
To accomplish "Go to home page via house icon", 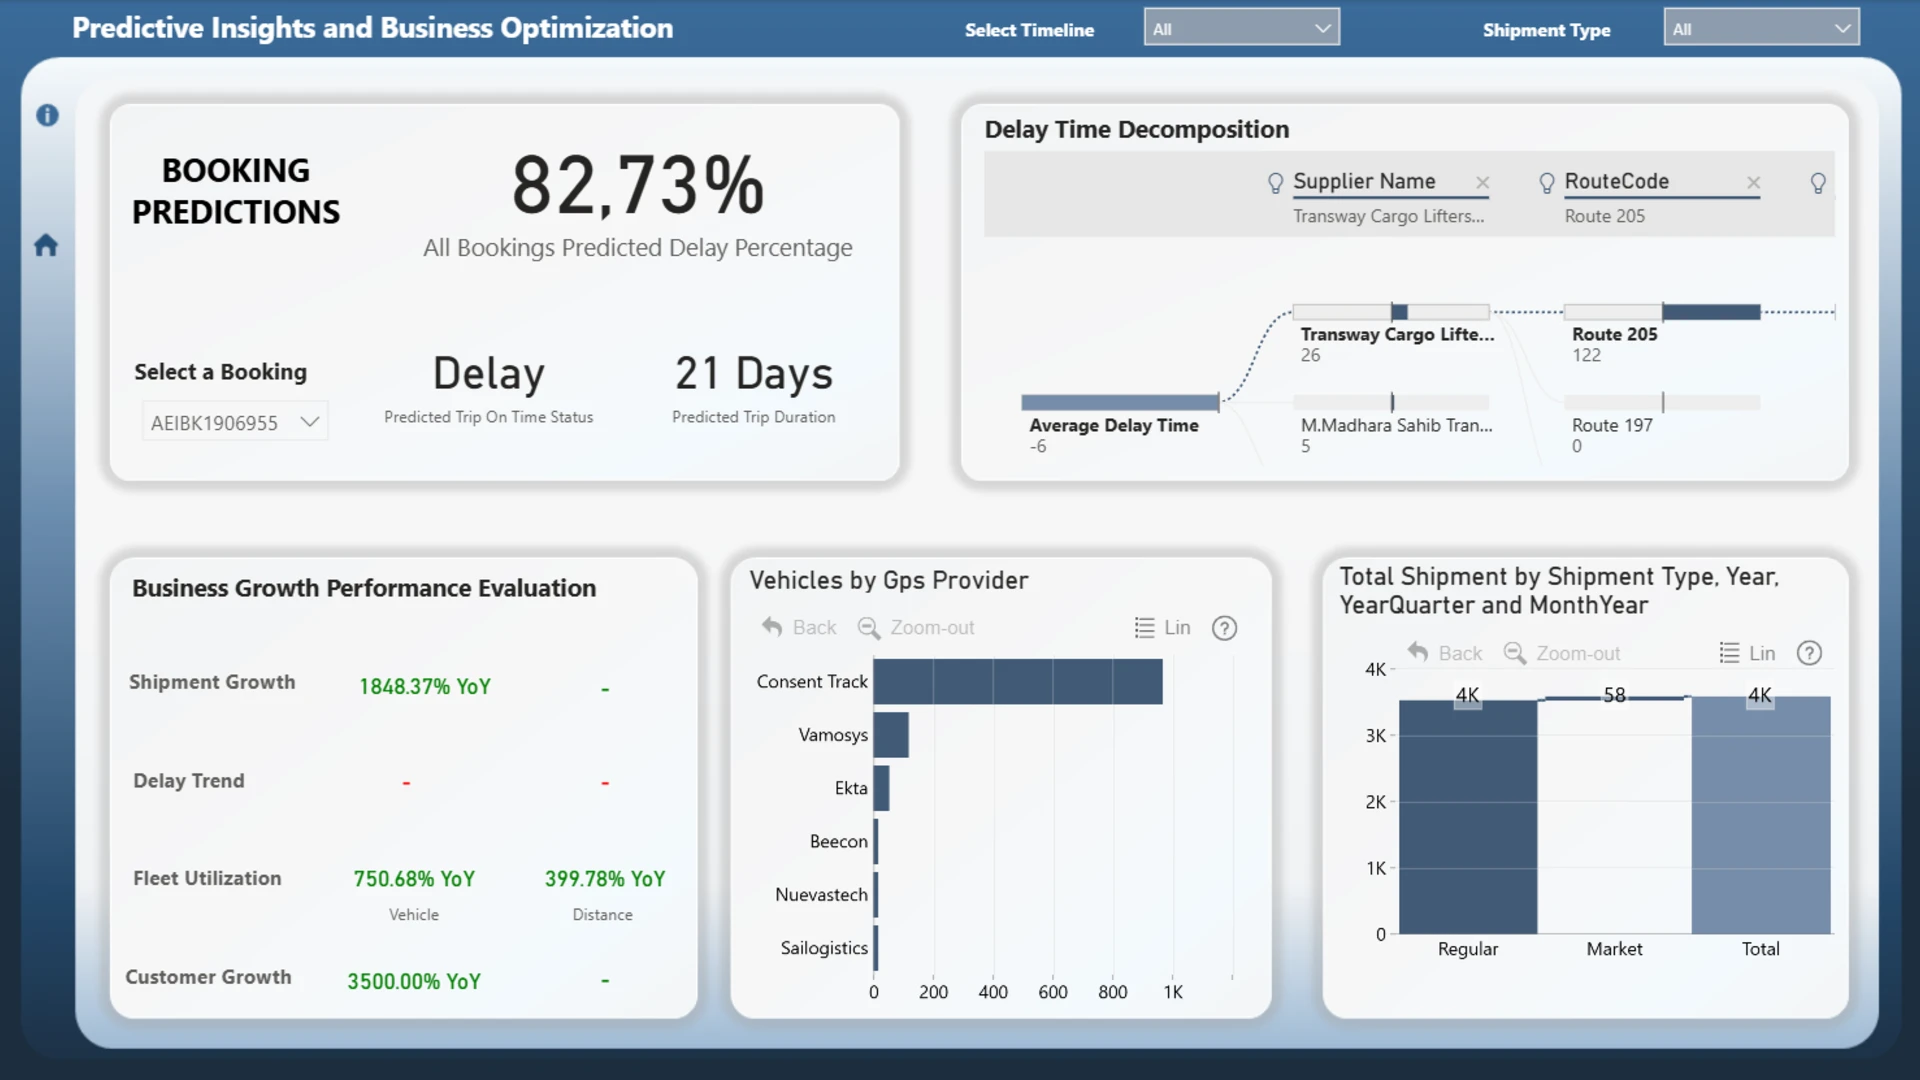I will tap(46, 245).
